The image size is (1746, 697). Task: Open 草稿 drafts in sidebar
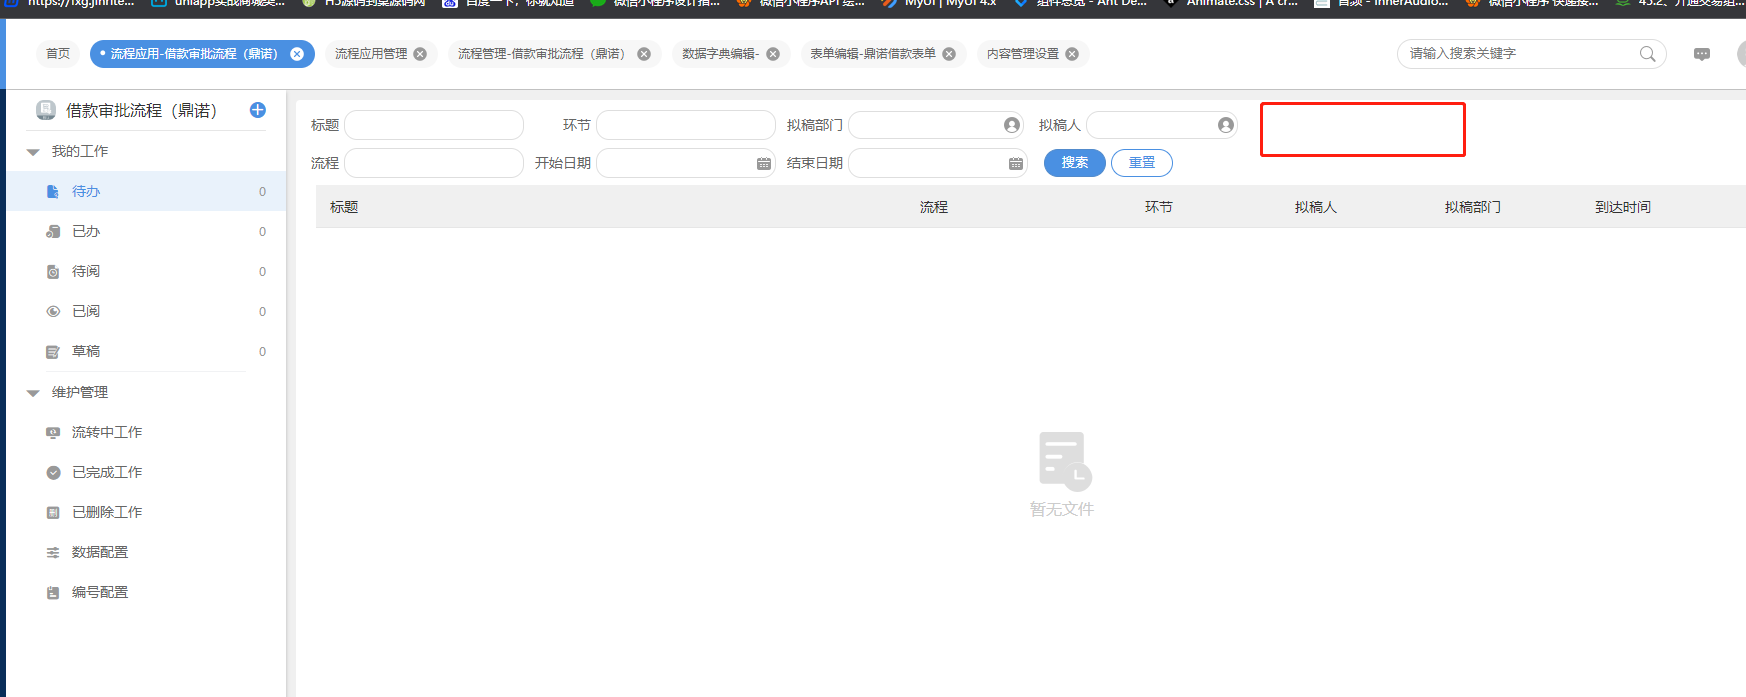coord(86,351)
